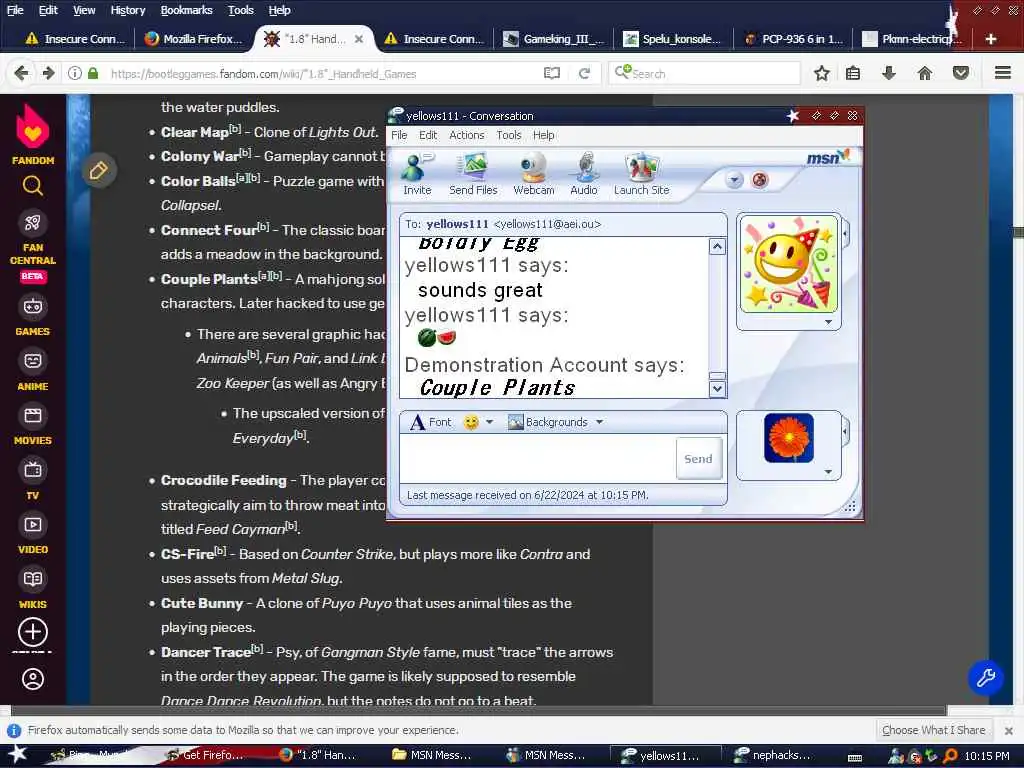
Task: Open Actions menu in conversation window
Action: 466,135
